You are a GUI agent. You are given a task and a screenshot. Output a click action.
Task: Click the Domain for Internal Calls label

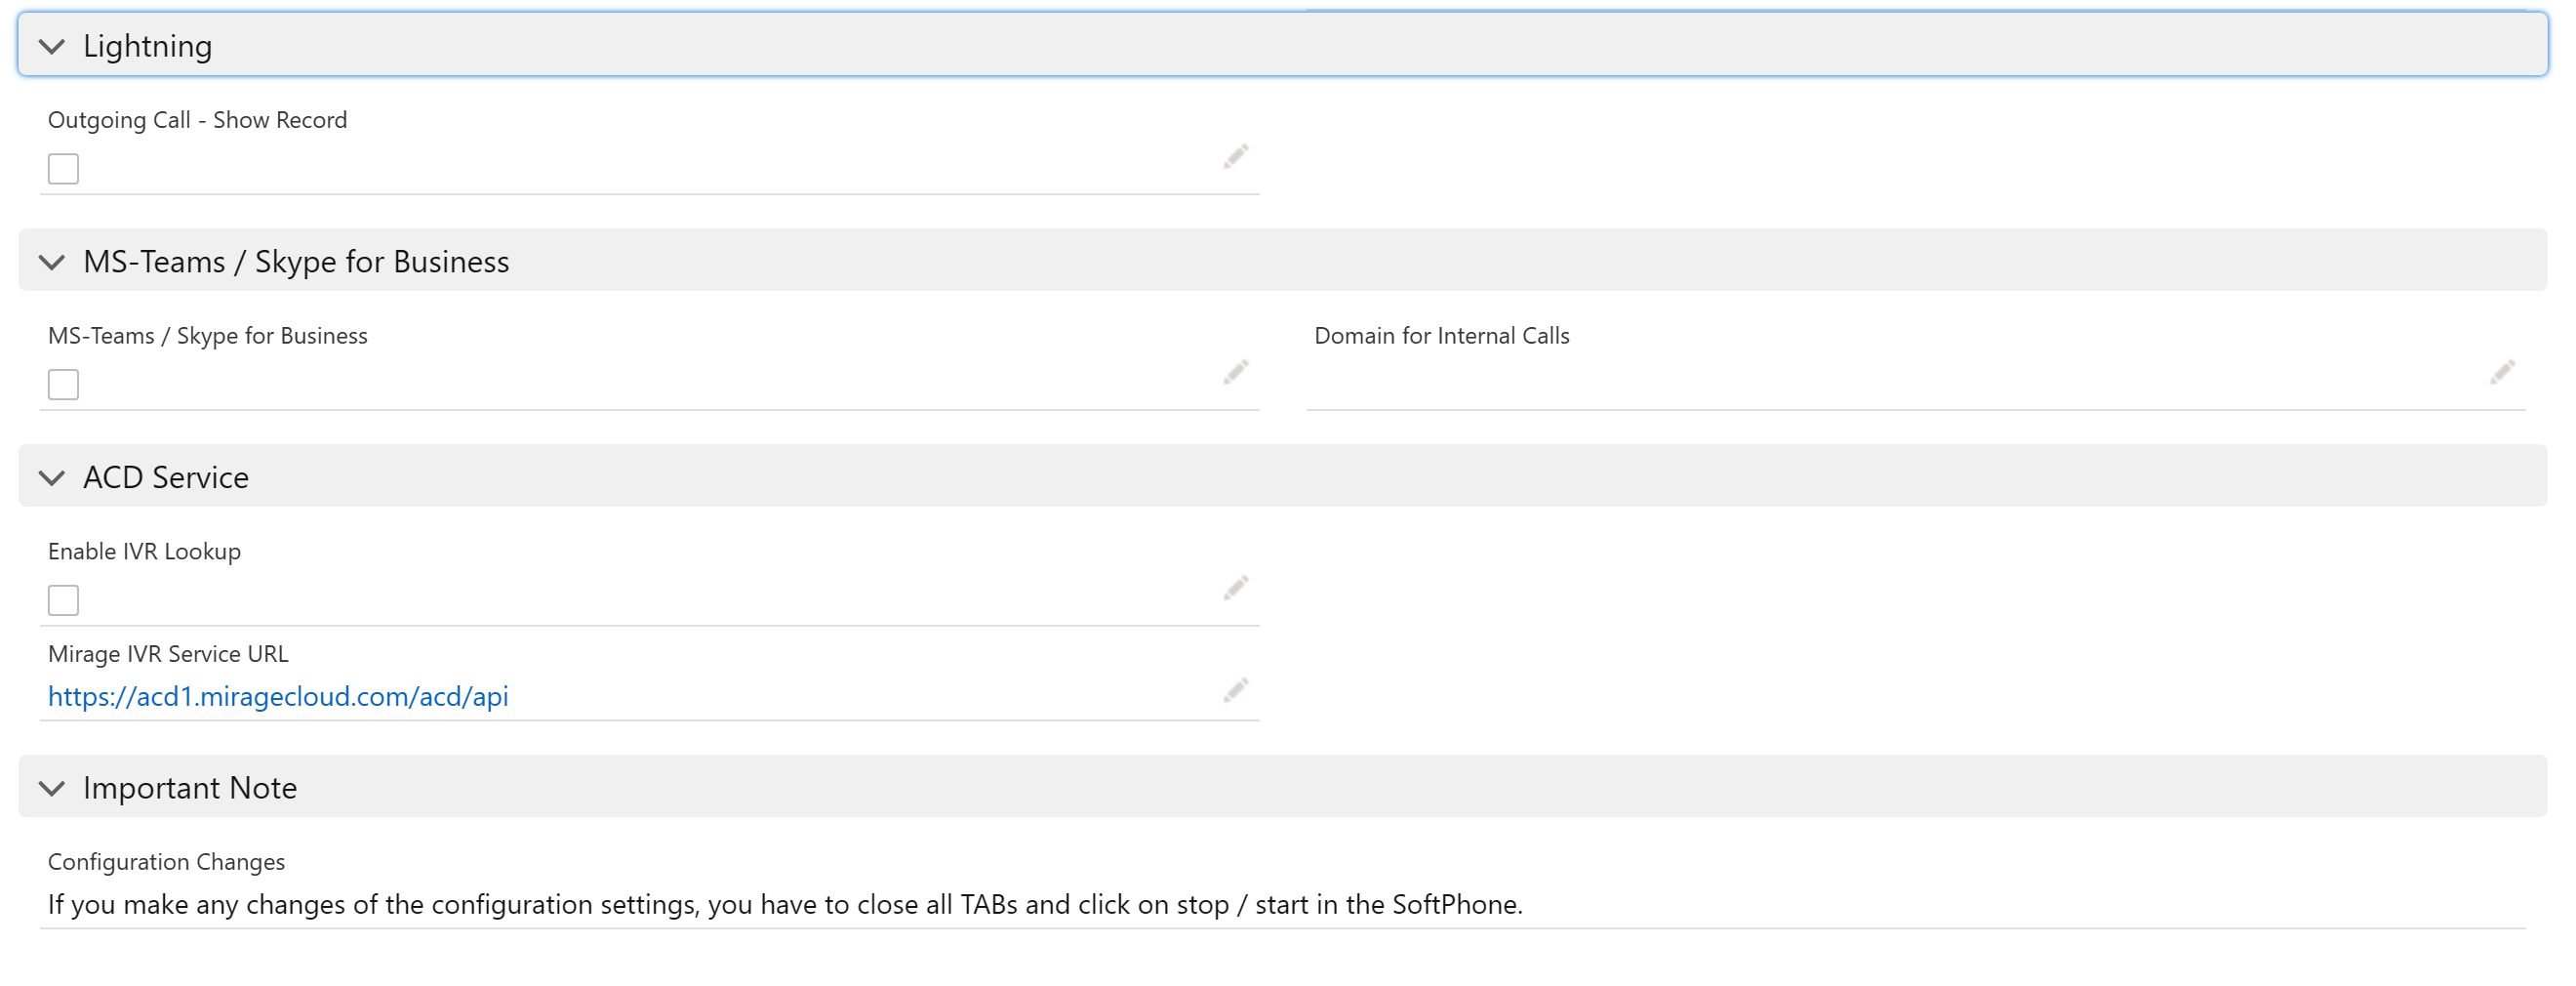click(x=1441, y=336)
